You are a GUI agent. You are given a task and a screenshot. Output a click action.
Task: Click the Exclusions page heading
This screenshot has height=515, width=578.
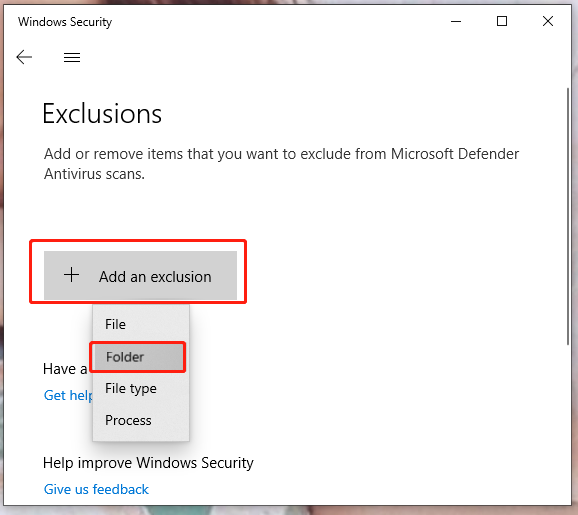pos(102,114)
